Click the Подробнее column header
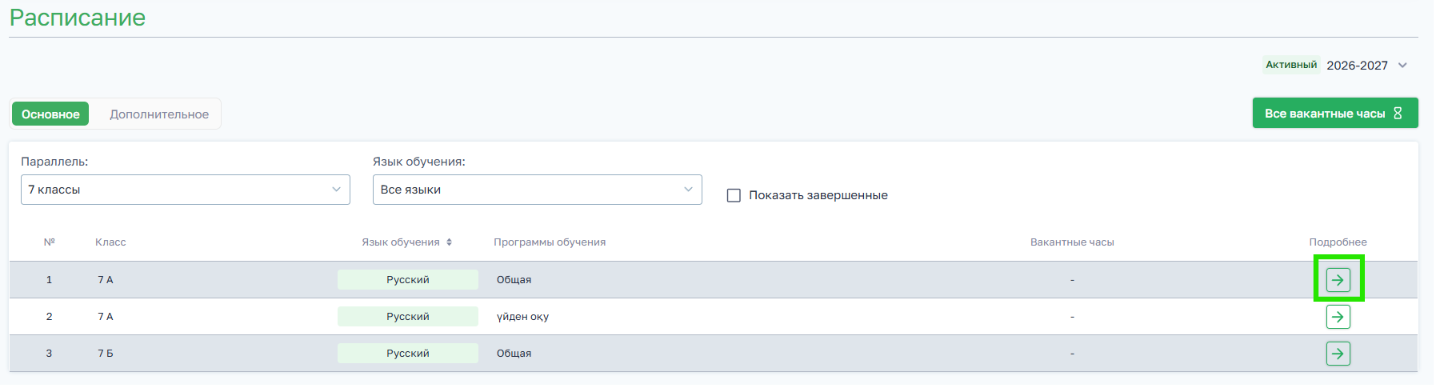Screen dimensions: 1434x385 (x=1338, y=242)
